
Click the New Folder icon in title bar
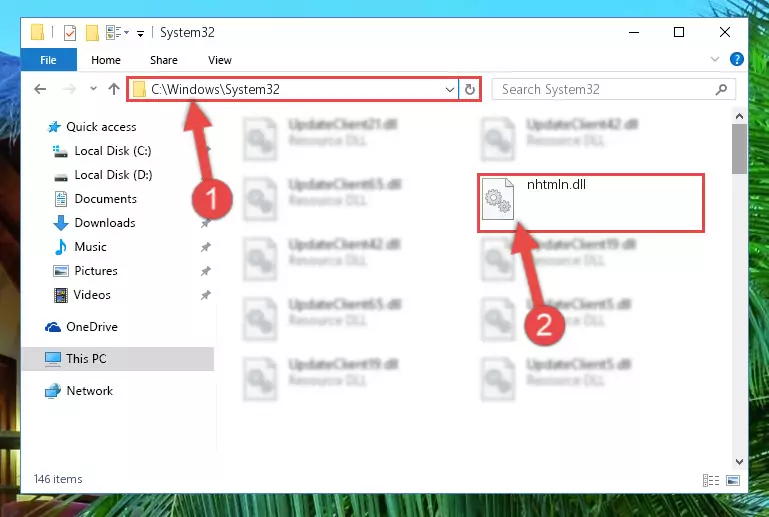pos(92,32)
